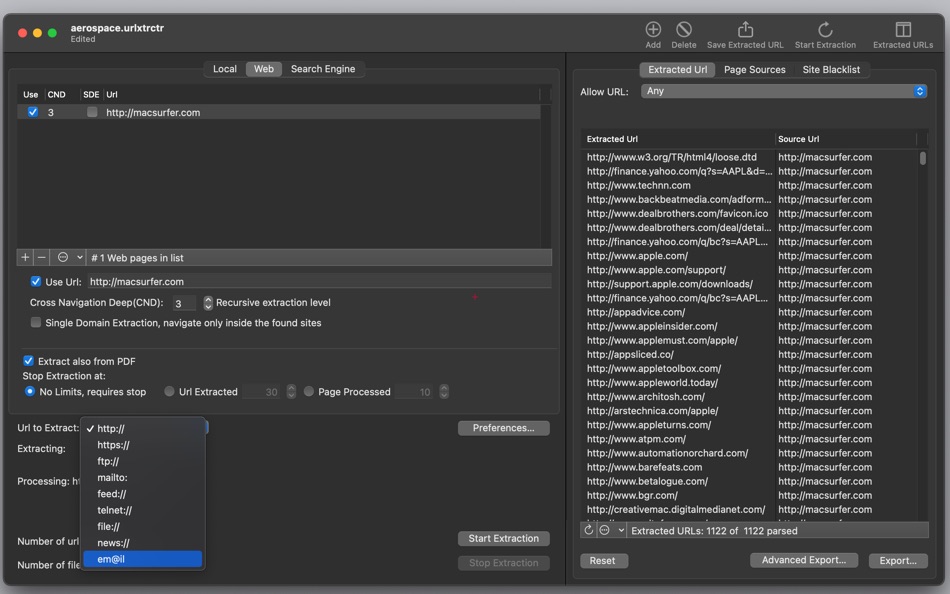The width and height of the screenshot is (950, 594).
Task: Open action menu beside extracted URLs count
Action: [611, 530]
